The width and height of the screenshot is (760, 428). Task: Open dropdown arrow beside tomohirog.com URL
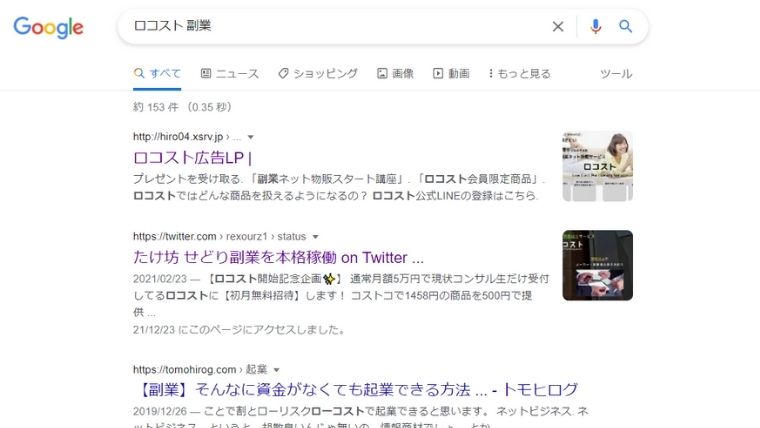click(276, 370)
